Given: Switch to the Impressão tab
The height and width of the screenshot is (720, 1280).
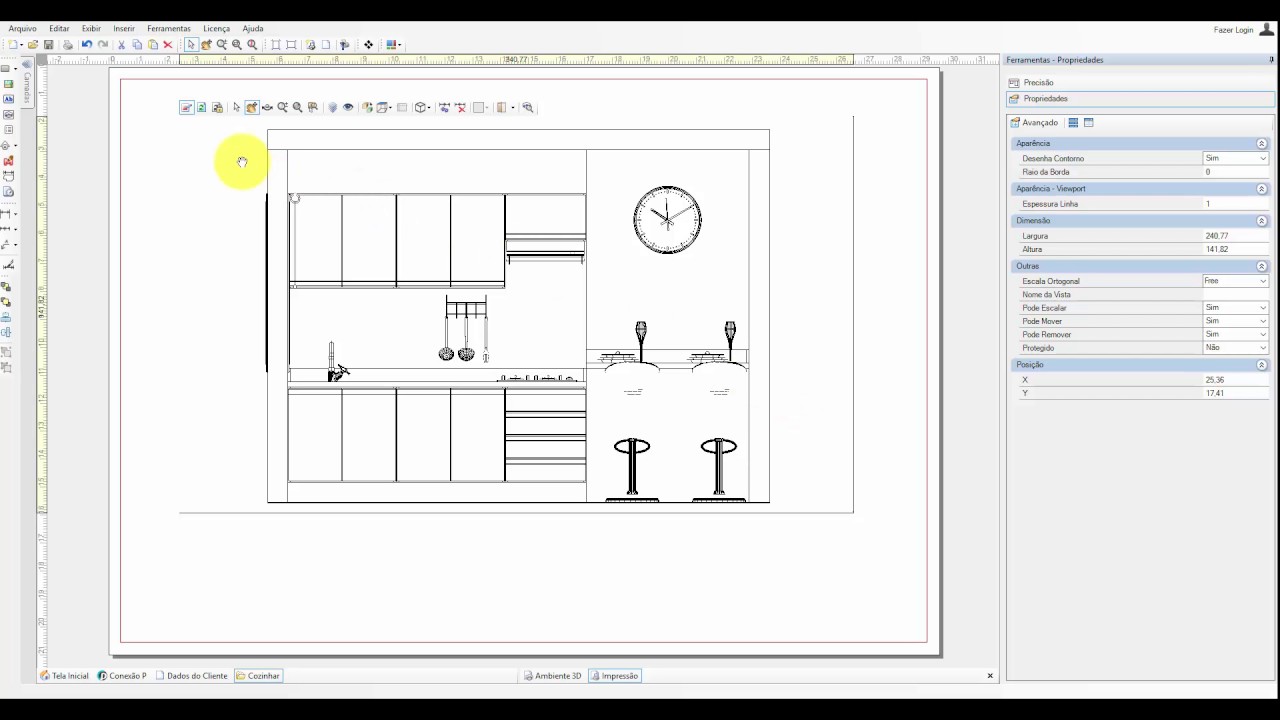Looking at the screenshot, I should [614, 676].
